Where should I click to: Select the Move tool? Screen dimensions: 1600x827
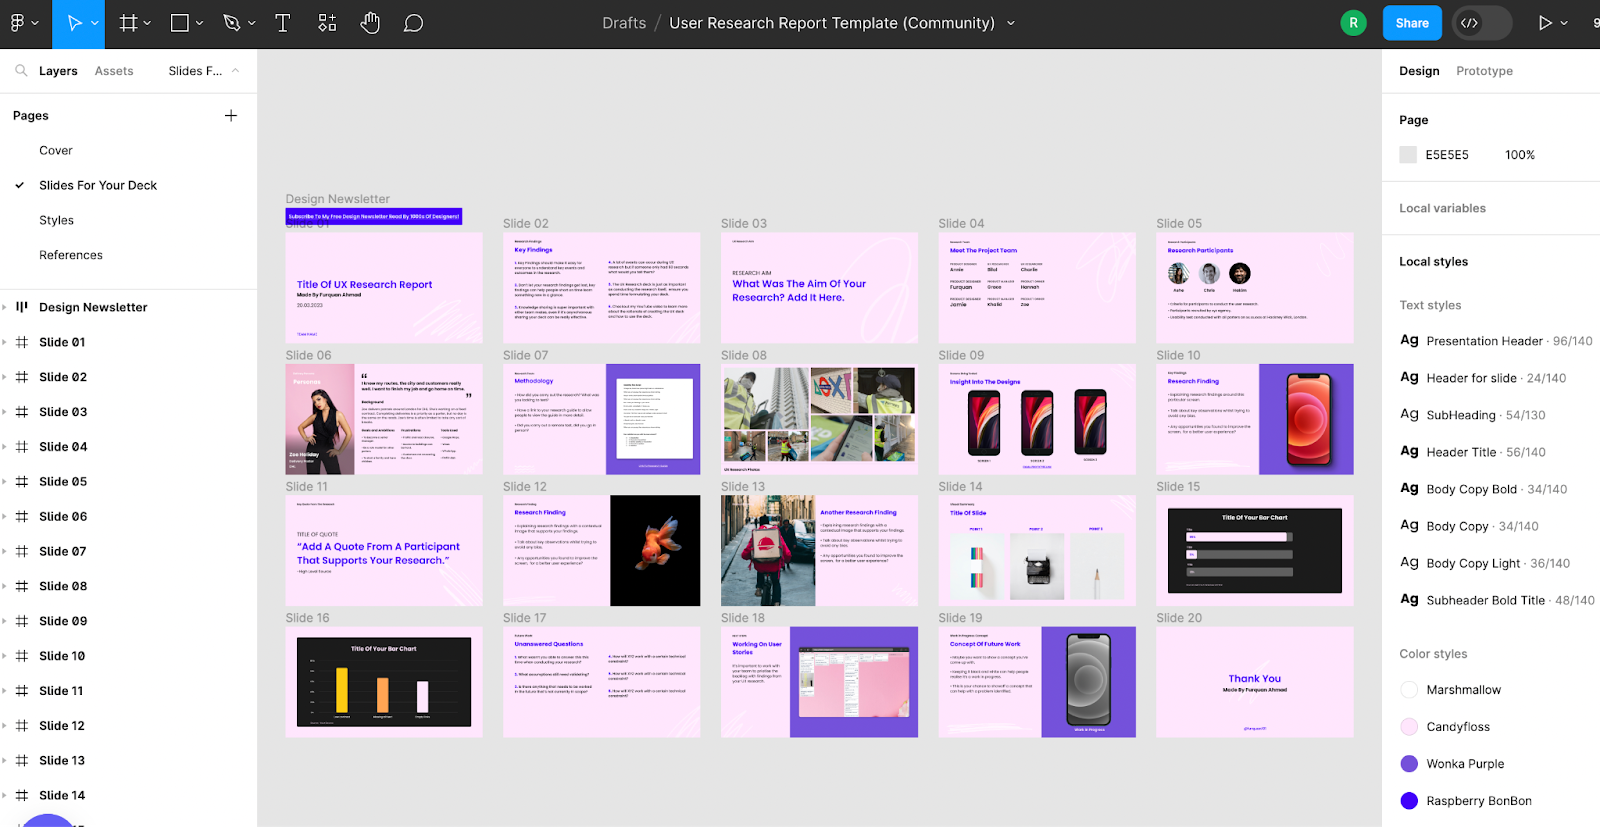[x=74, y=23]
